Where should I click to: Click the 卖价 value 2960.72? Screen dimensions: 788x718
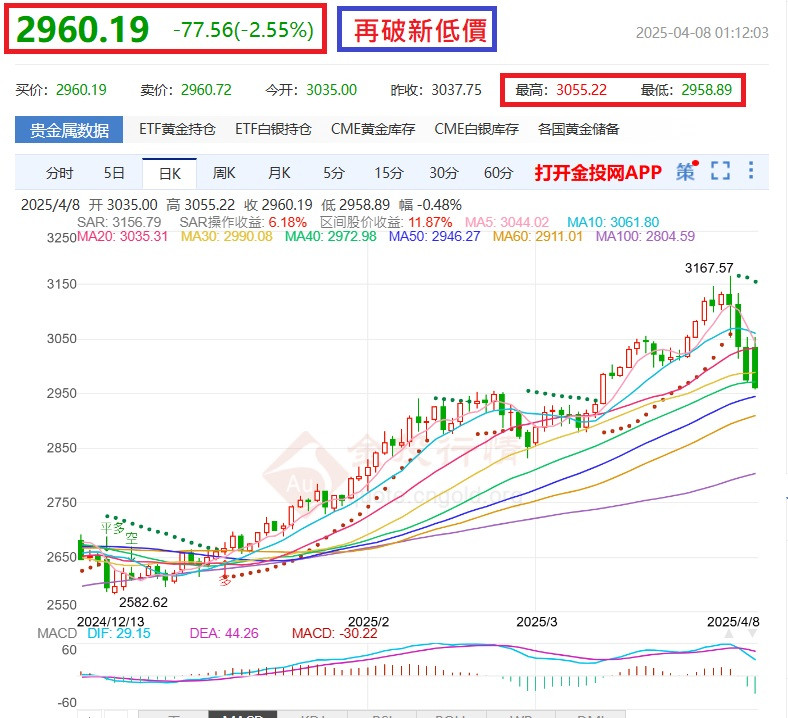(x=206, y=90)
